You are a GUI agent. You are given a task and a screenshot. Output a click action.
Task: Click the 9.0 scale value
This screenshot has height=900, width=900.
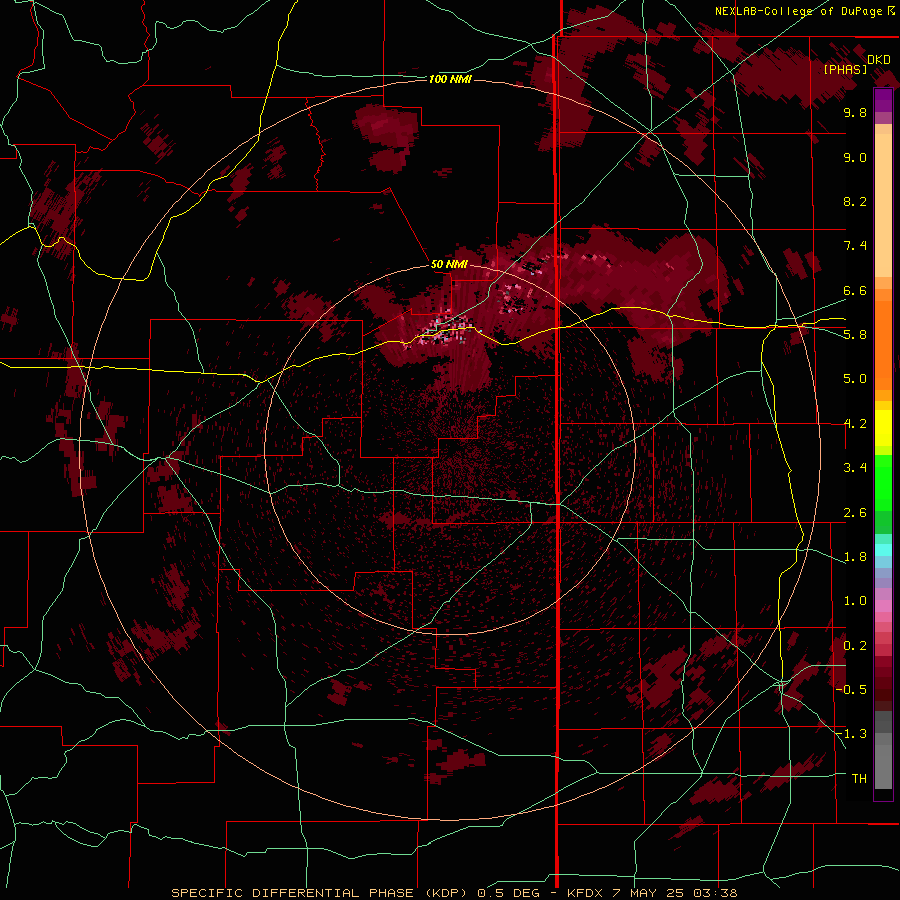(x=855, y=157)
